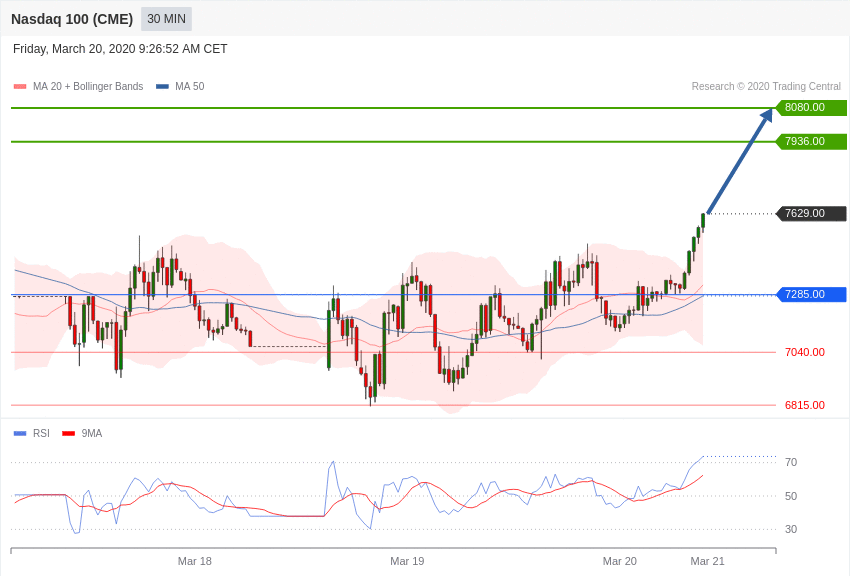Select the Mar 20 date marker
The width and height of the screenshot is (850, 576).
tap(620, 561)
